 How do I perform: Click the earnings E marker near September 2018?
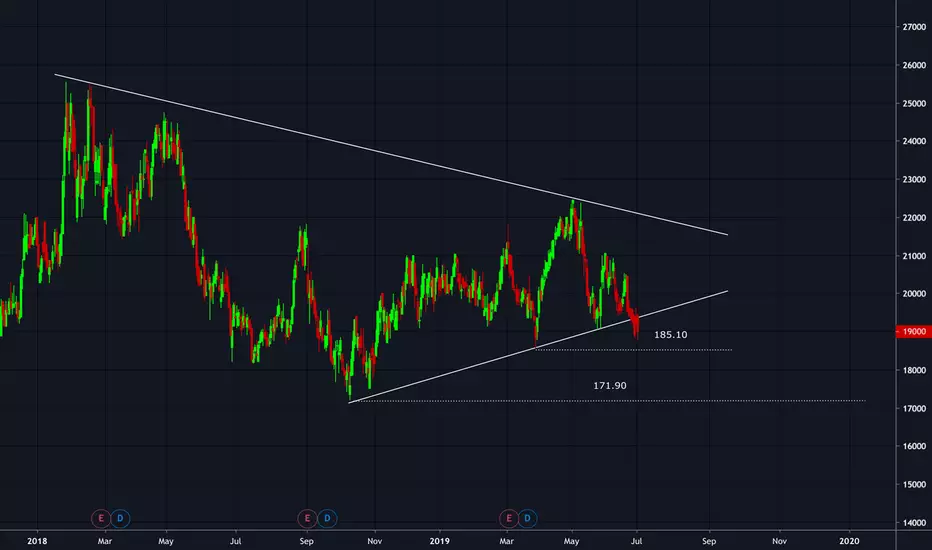click(x=307, y=518)
